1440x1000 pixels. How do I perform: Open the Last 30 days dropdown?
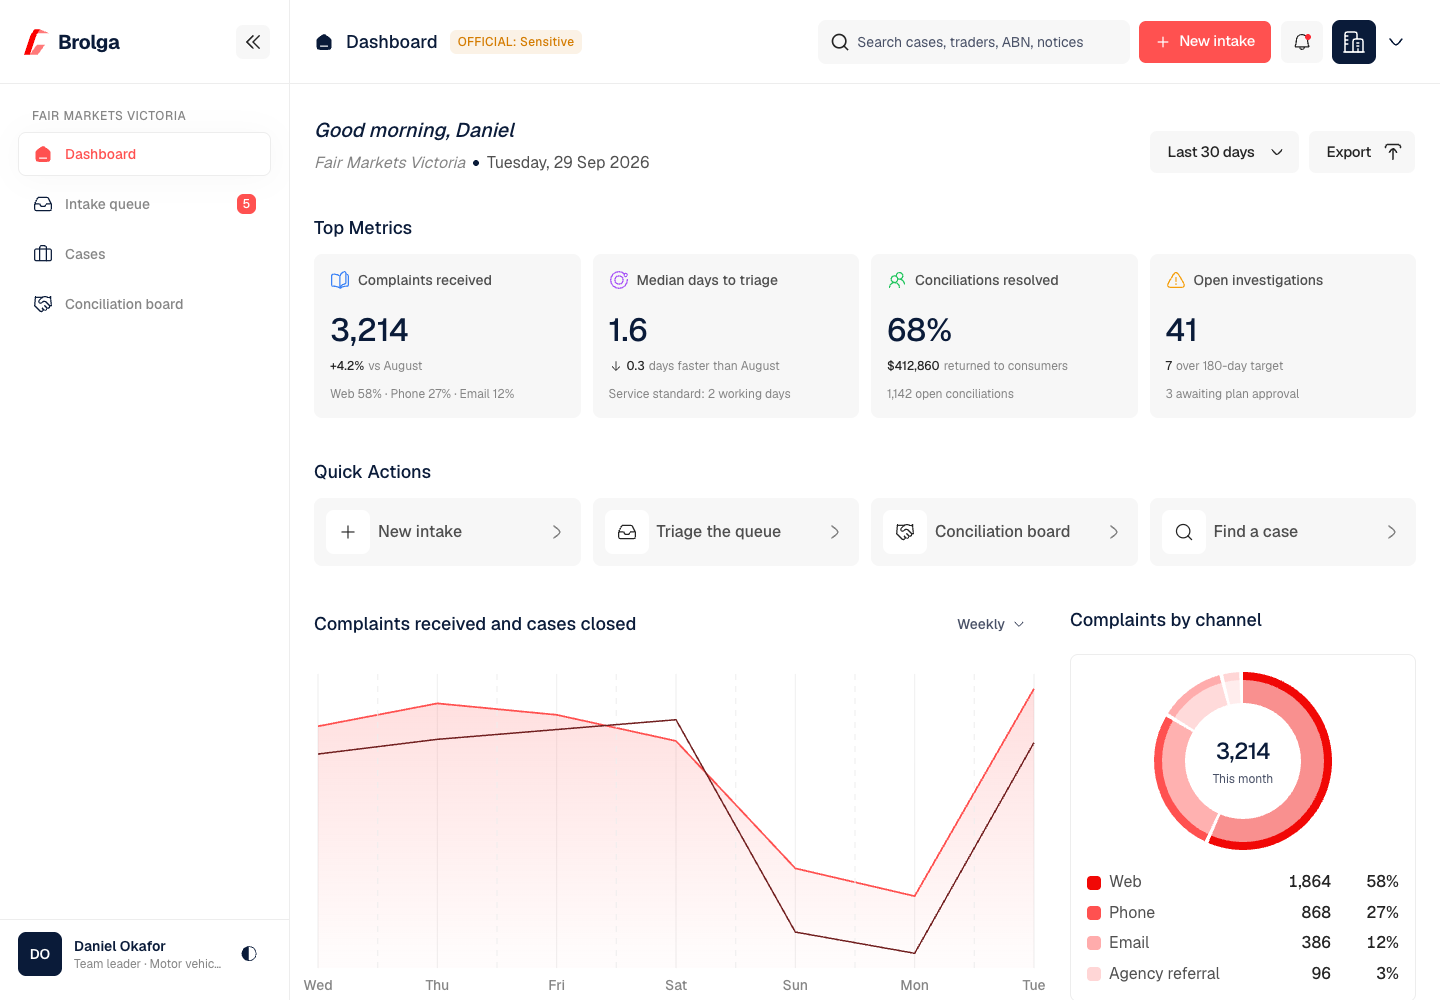(1224, 152)
